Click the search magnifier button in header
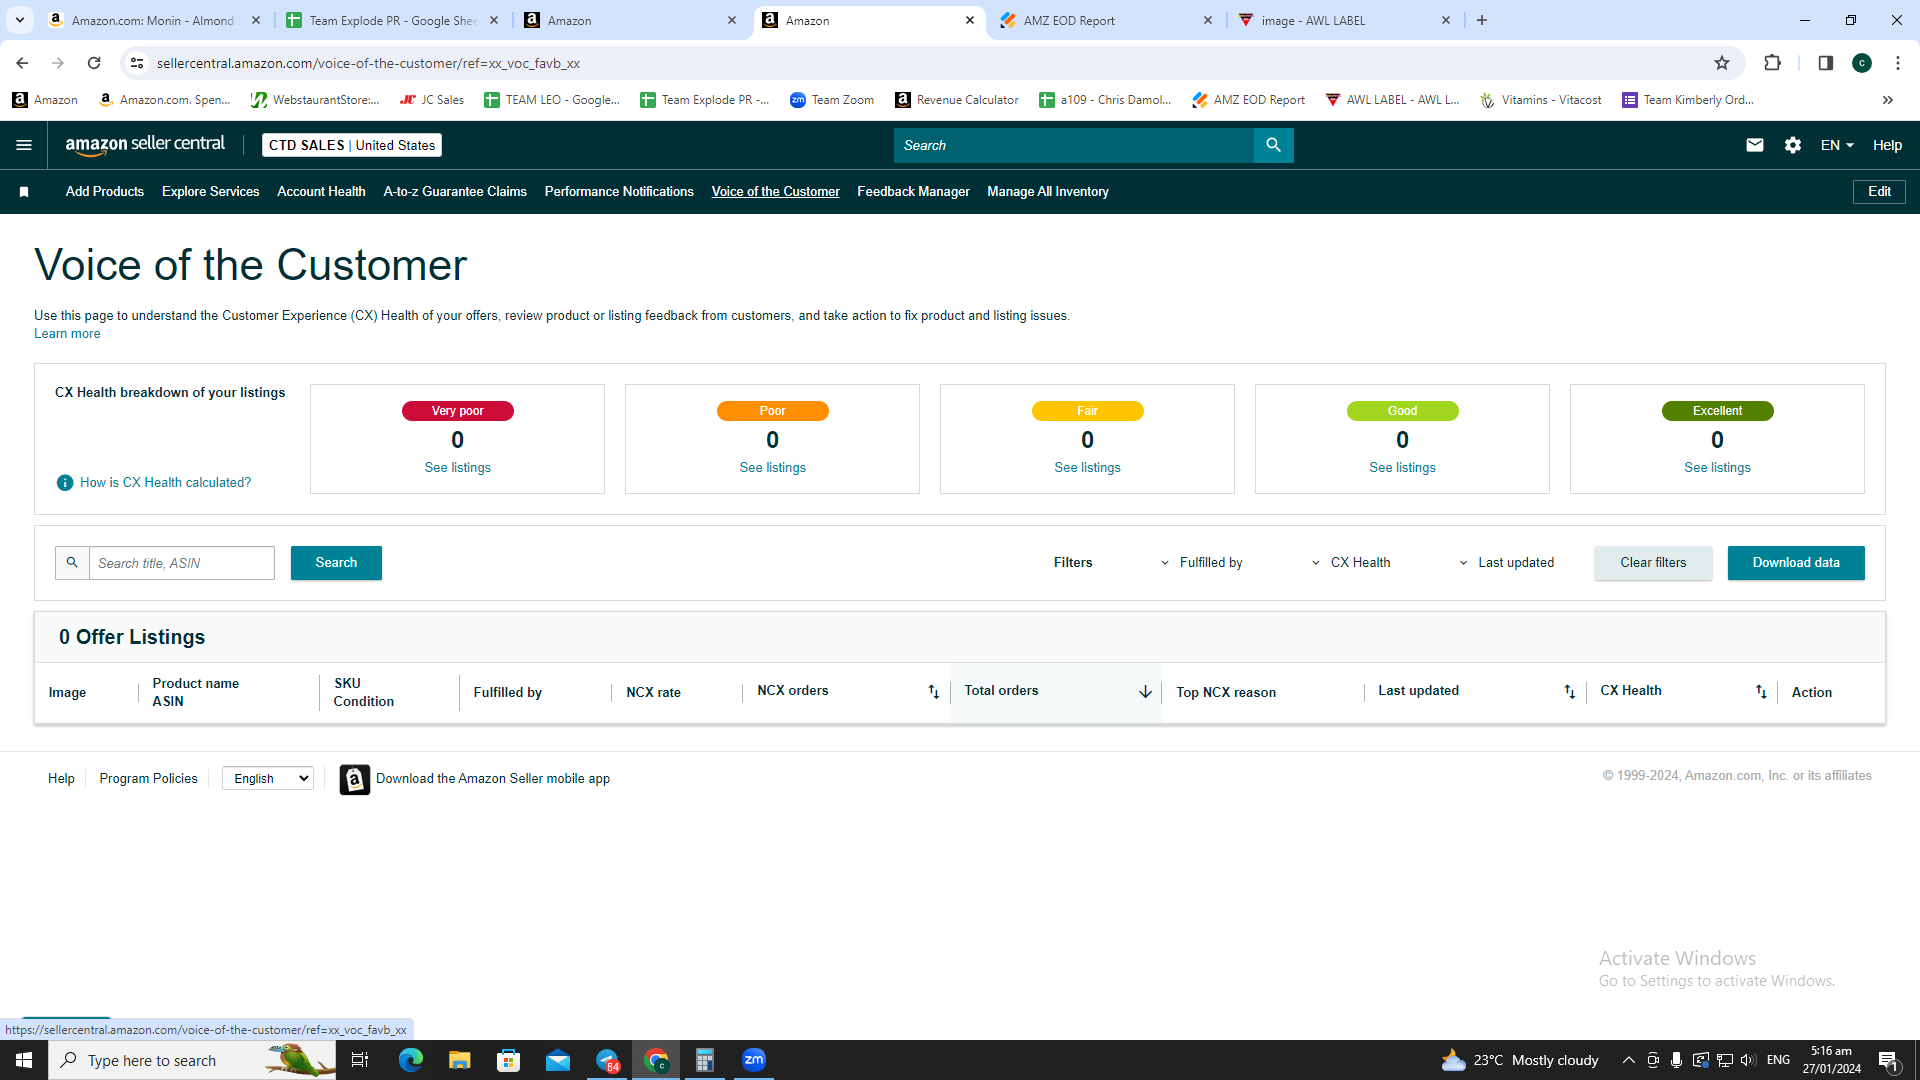 click(1273, 145)
